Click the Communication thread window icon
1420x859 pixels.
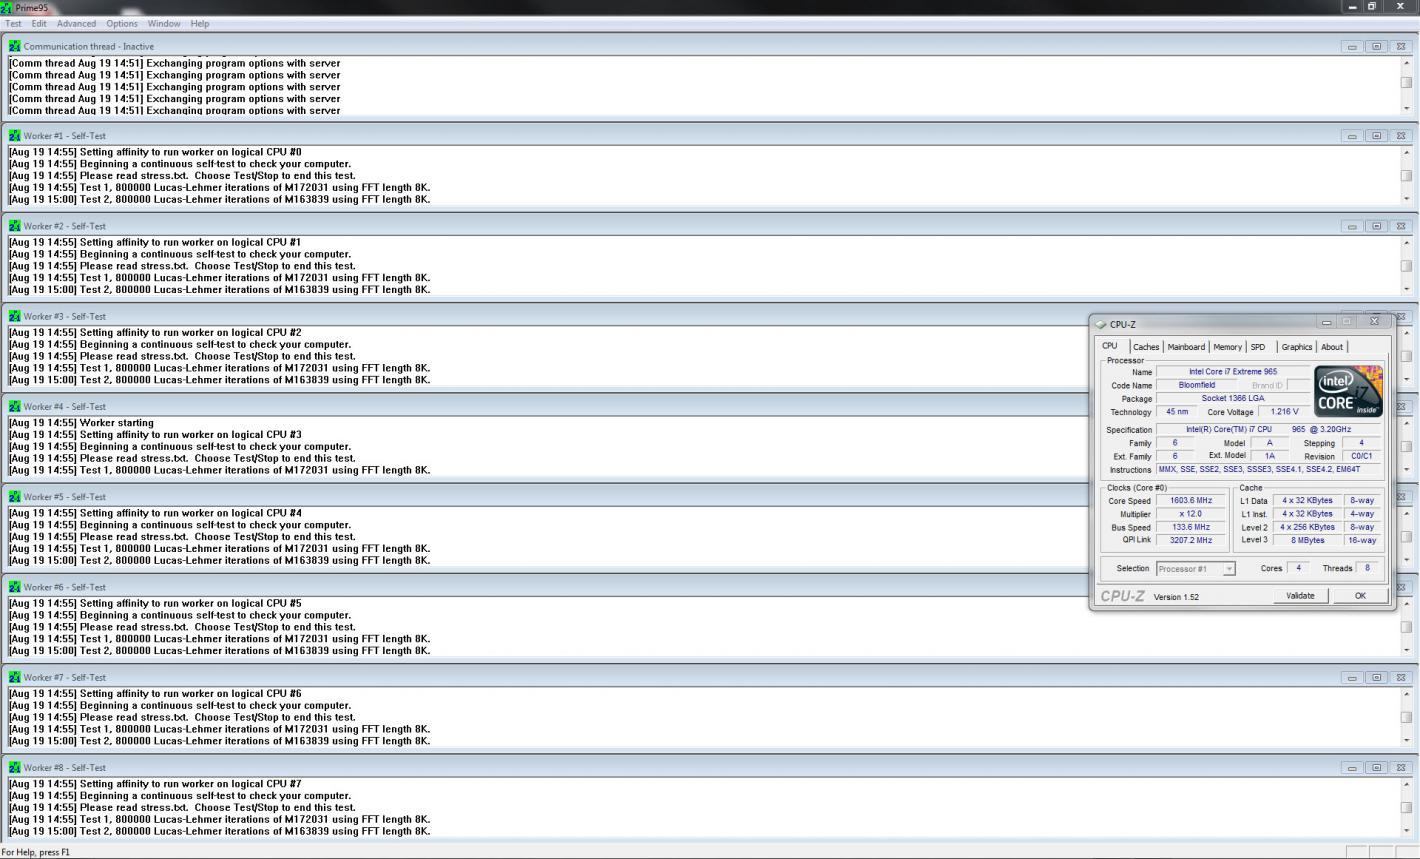(x=14, y=46)
